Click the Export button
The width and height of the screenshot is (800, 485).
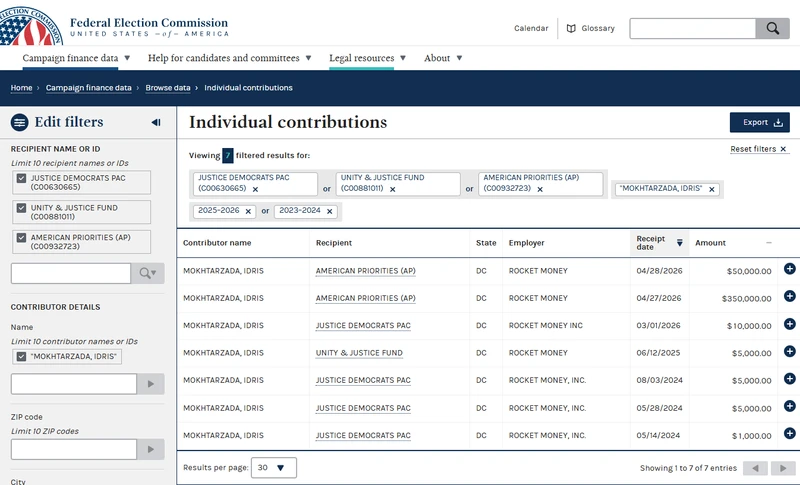pos(760,122)
